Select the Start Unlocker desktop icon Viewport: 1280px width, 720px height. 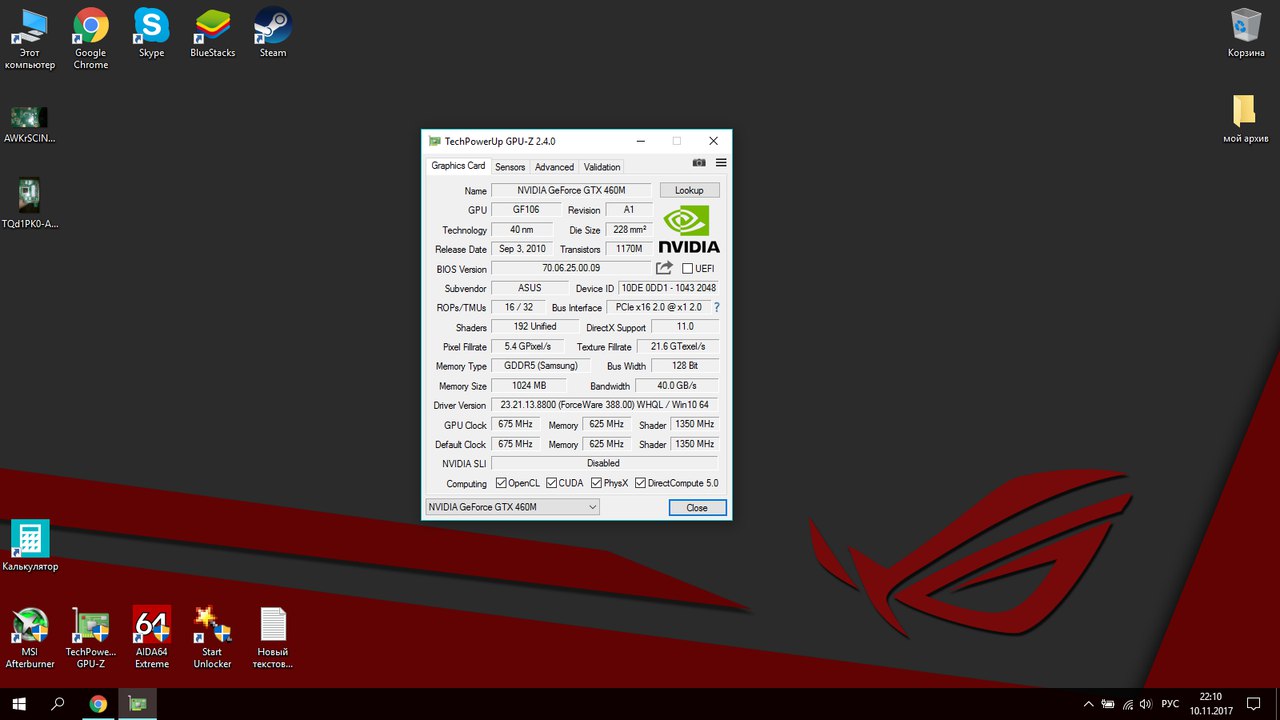pos(212,638)
